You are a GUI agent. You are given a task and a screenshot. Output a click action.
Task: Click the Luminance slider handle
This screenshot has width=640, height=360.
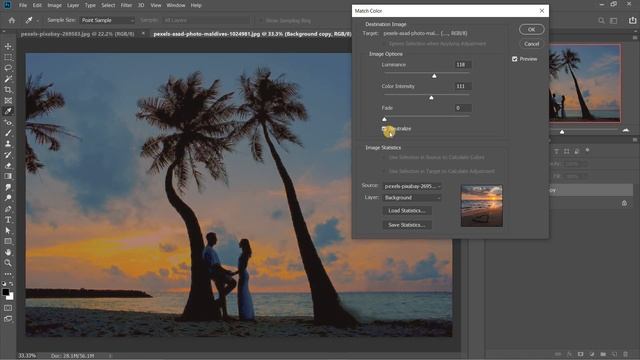tap(434, 76)
